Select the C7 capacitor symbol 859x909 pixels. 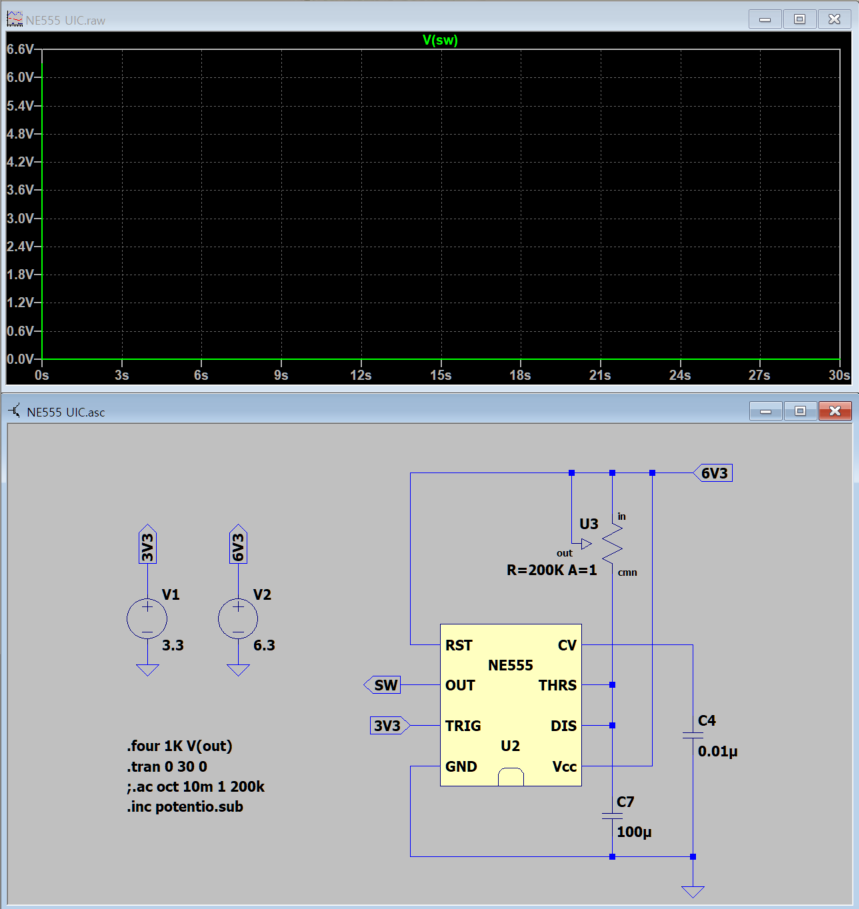click(x=611, y=816)
